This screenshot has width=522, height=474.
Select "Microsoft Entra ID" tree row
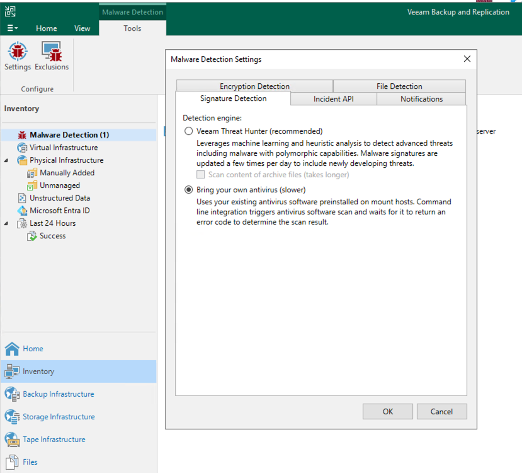click(79, 211)
